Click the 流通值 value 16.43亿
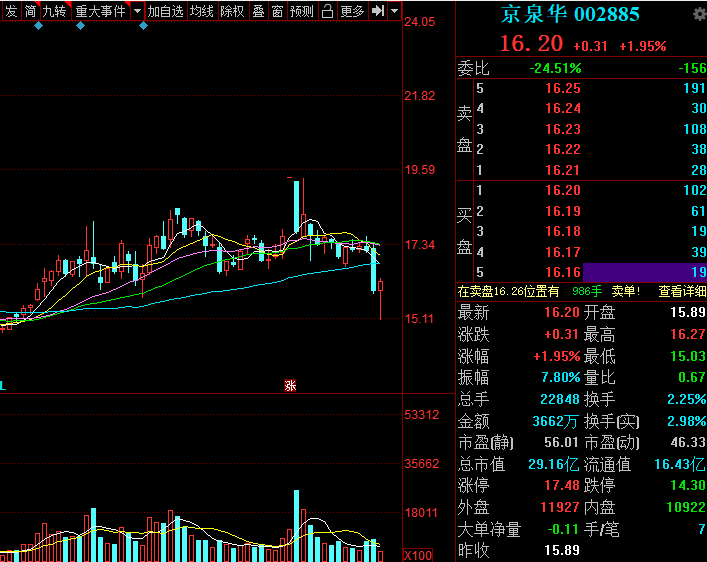This screenshot has width=707, height=562. point(680,464)
